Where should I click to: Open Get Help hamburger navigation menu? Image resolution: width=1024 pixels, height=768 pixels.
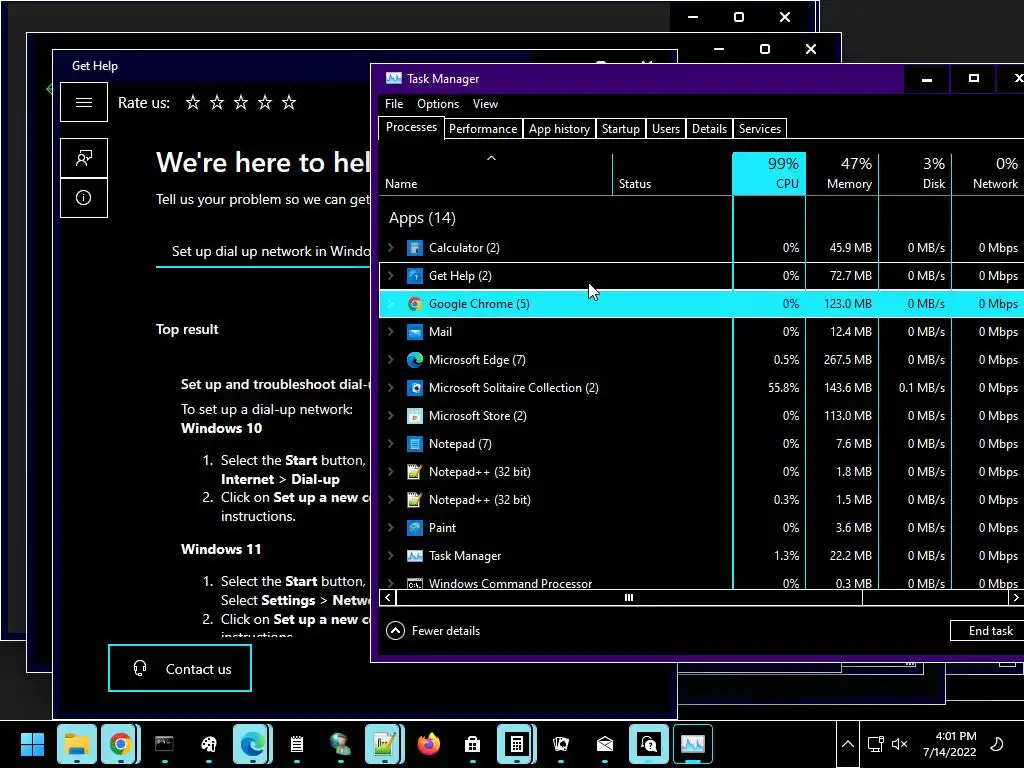[x=84, y=103]
